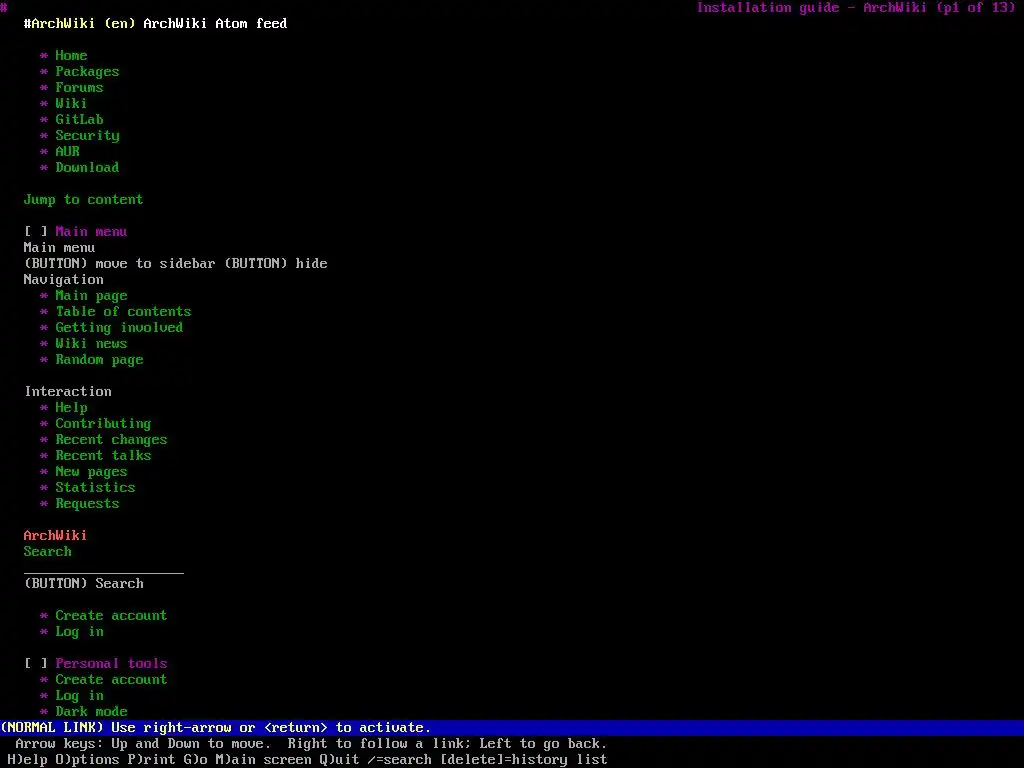
Task: Follow the green Search link
Action: [48, 552]
